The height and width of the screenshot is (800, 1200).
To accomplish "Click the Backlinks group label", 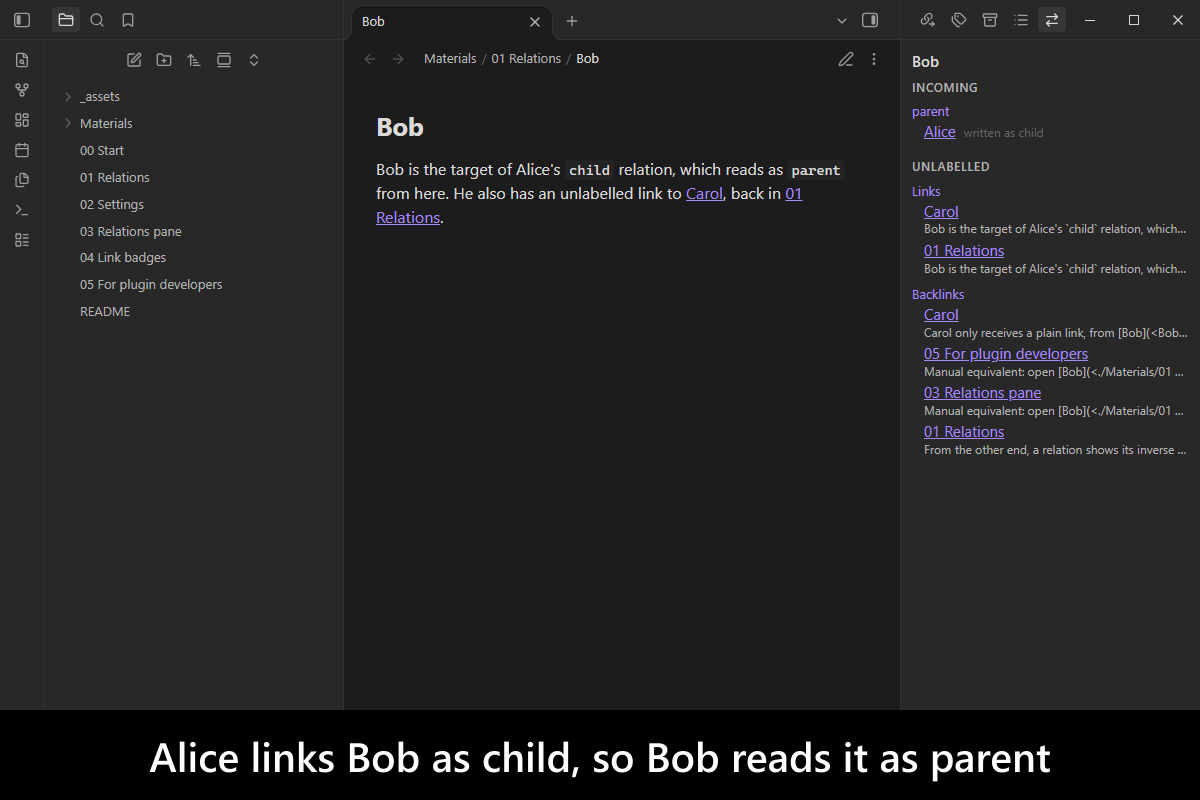I will pyautogui.click(x=938, y=295).
